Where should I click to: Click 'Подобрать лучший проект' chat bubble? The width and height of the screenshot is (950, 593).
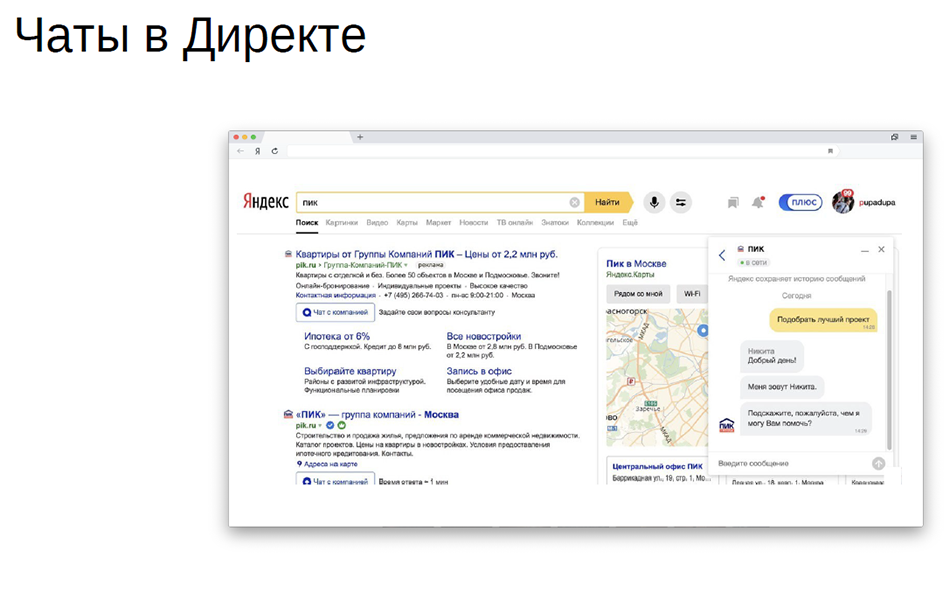pyautogui.click(x=823, y=320)
